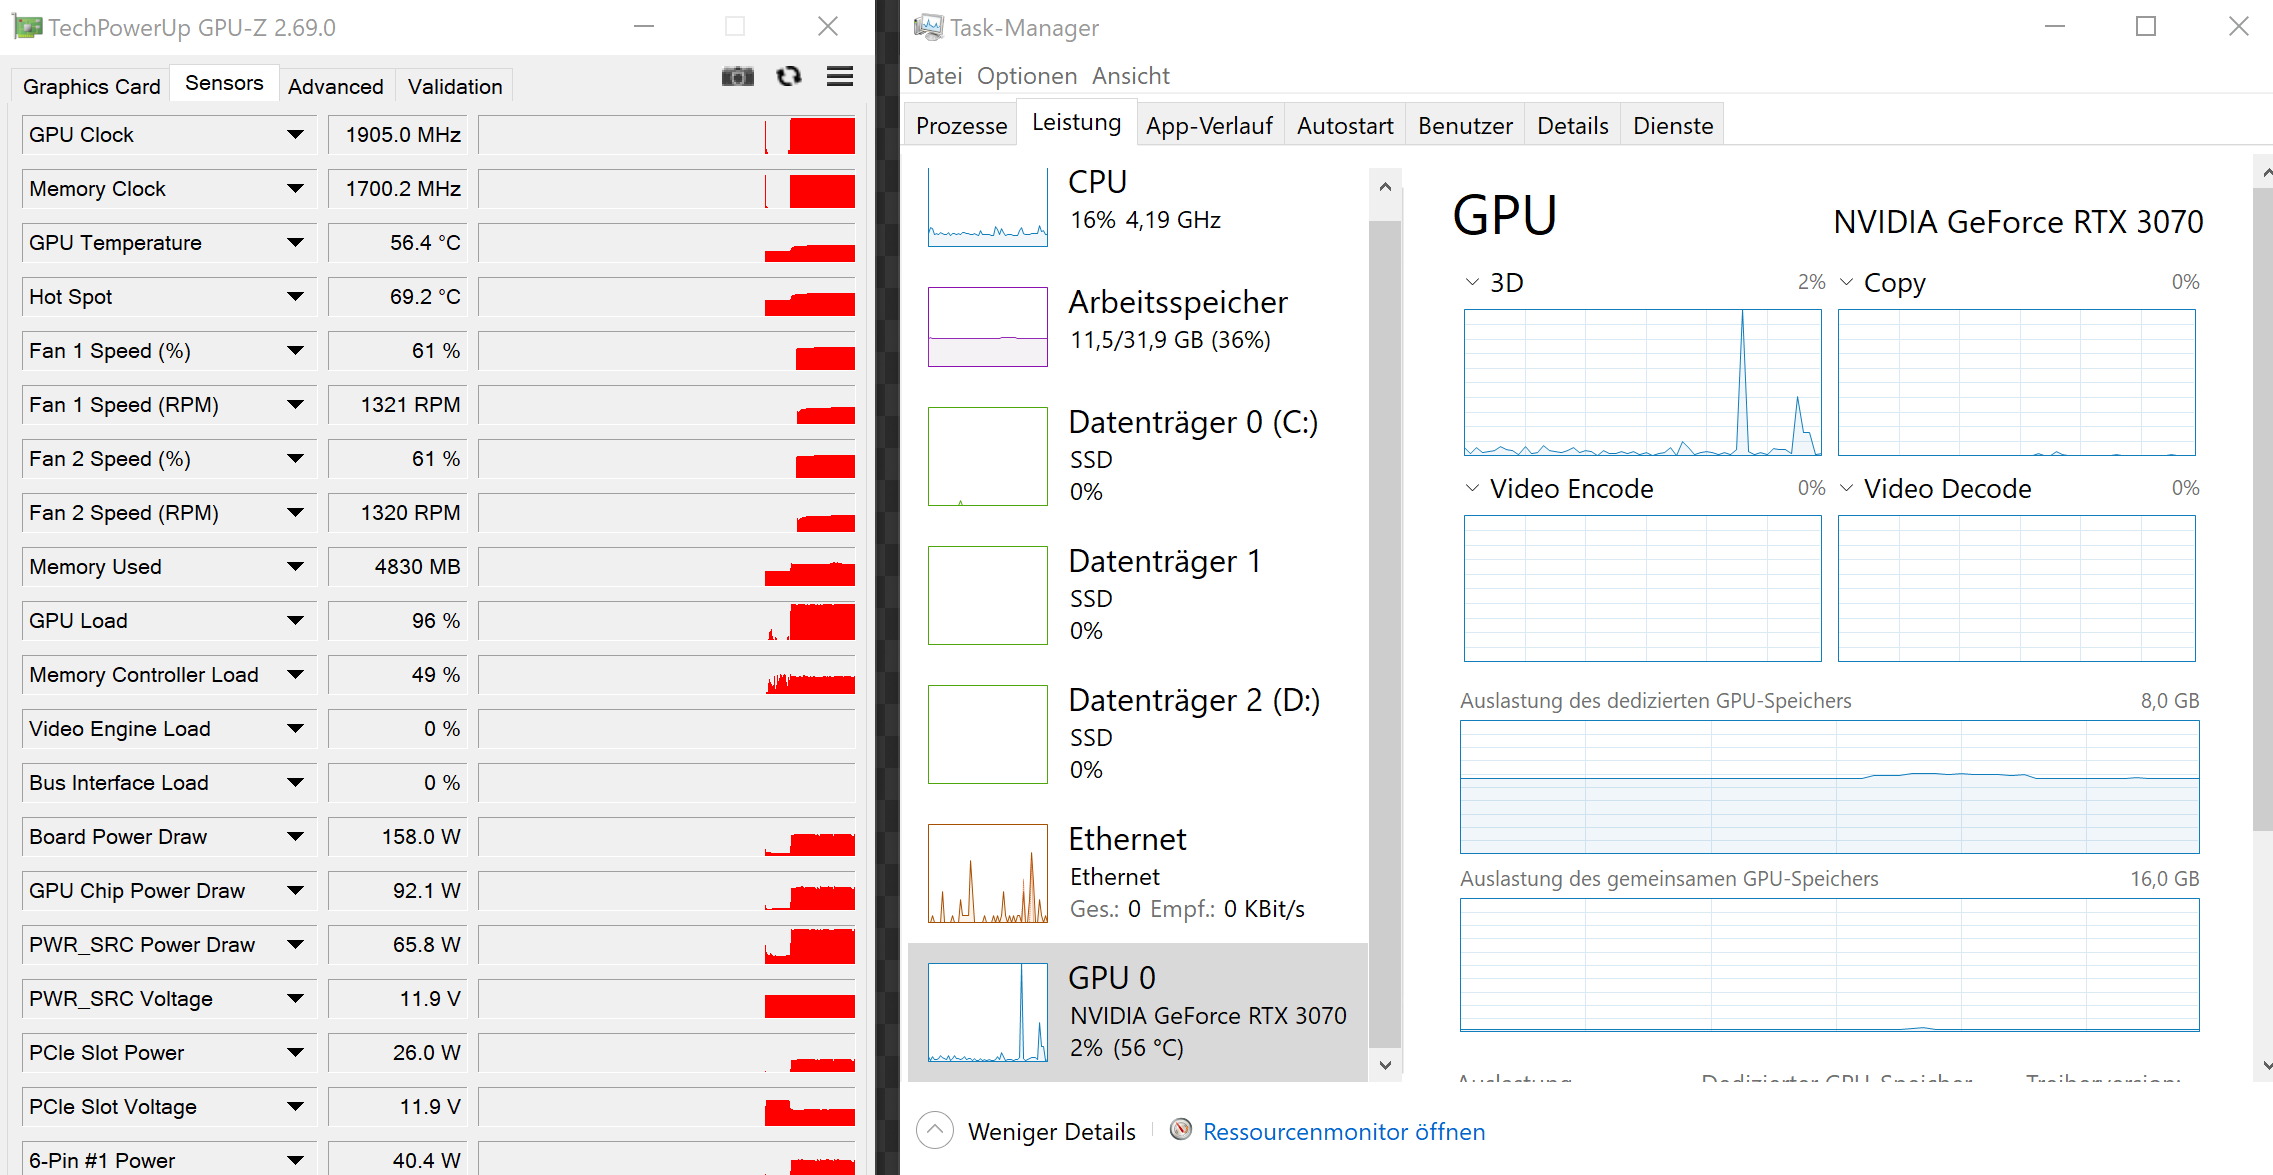Click the GPU-Z screenshot camera icon
Image resolution: width=2273 pixels, height=1175 pixels.
737,77
